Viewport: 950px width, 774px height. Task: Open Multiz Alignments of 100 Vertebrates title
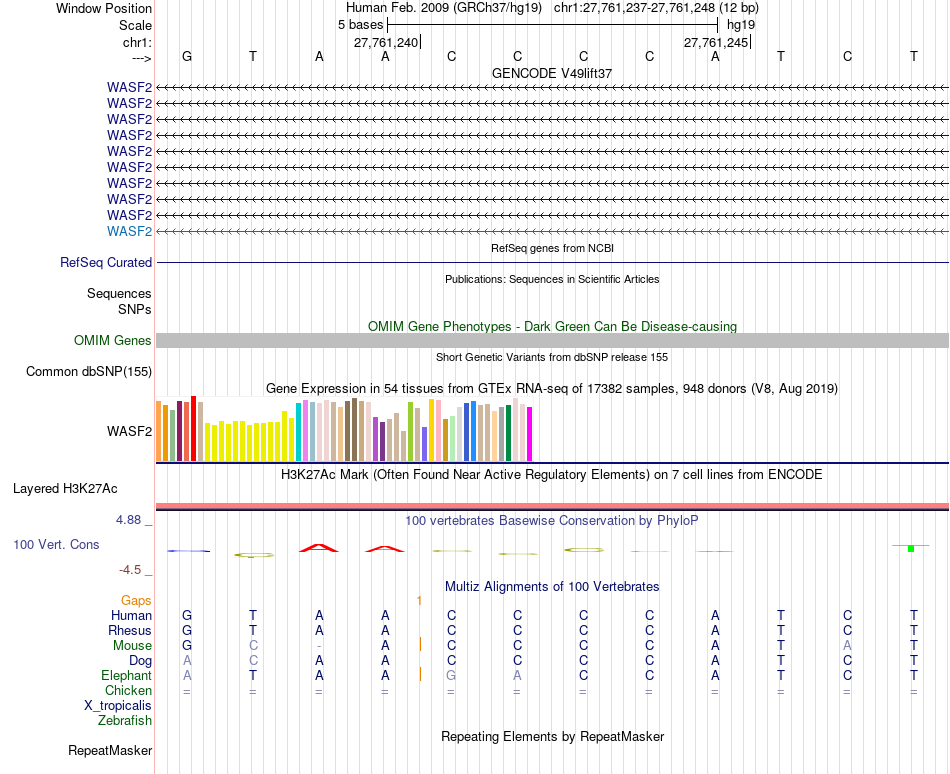[x=552, y=586]
